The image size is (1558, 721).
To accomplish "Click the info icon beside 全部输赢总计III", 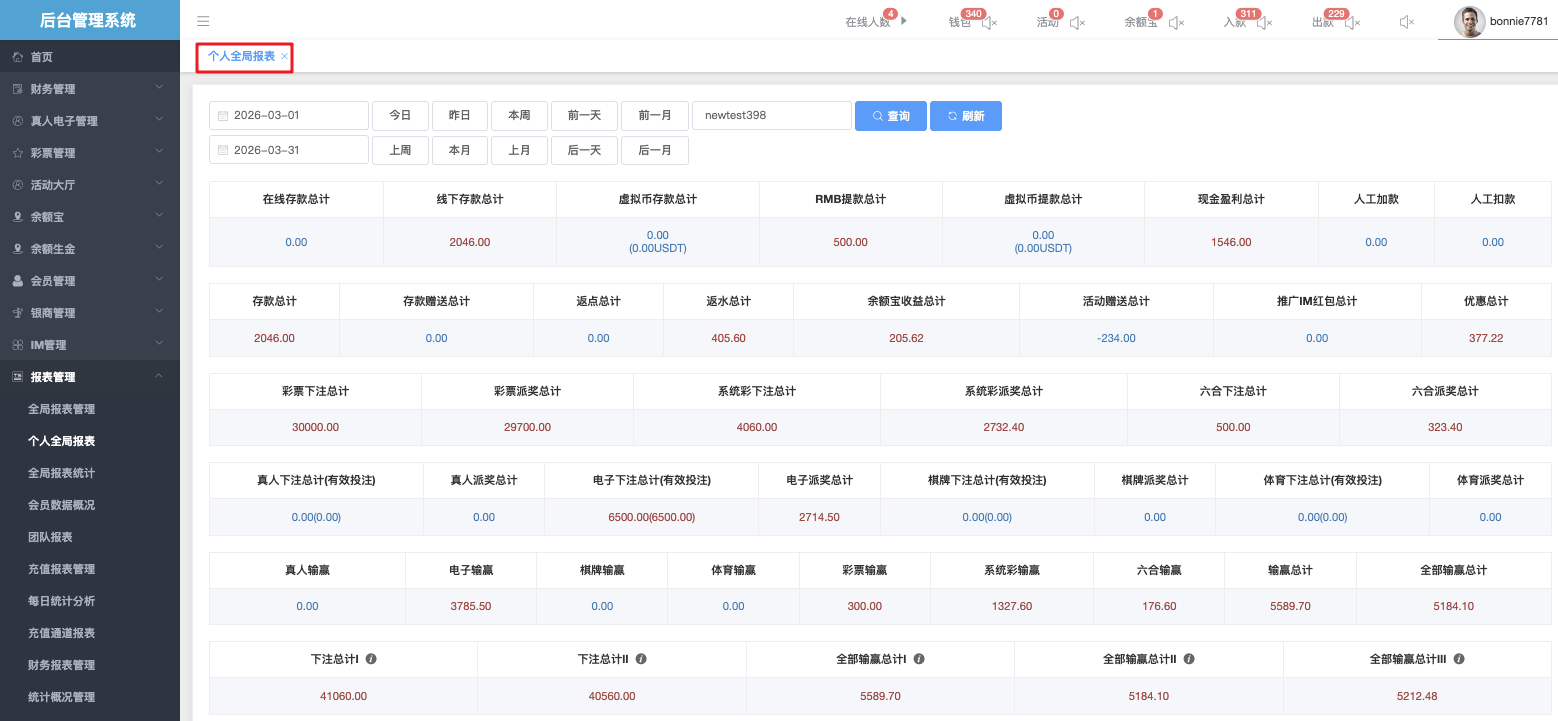I will point(1459,659).
